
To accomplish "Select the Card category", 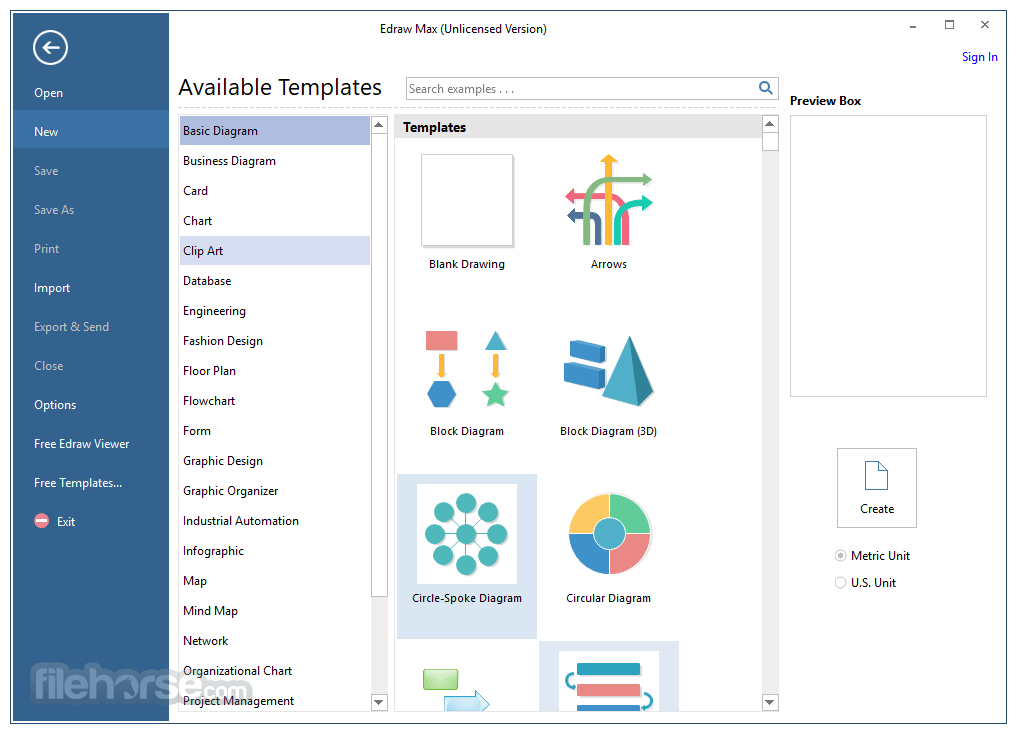I will point(275,190).
